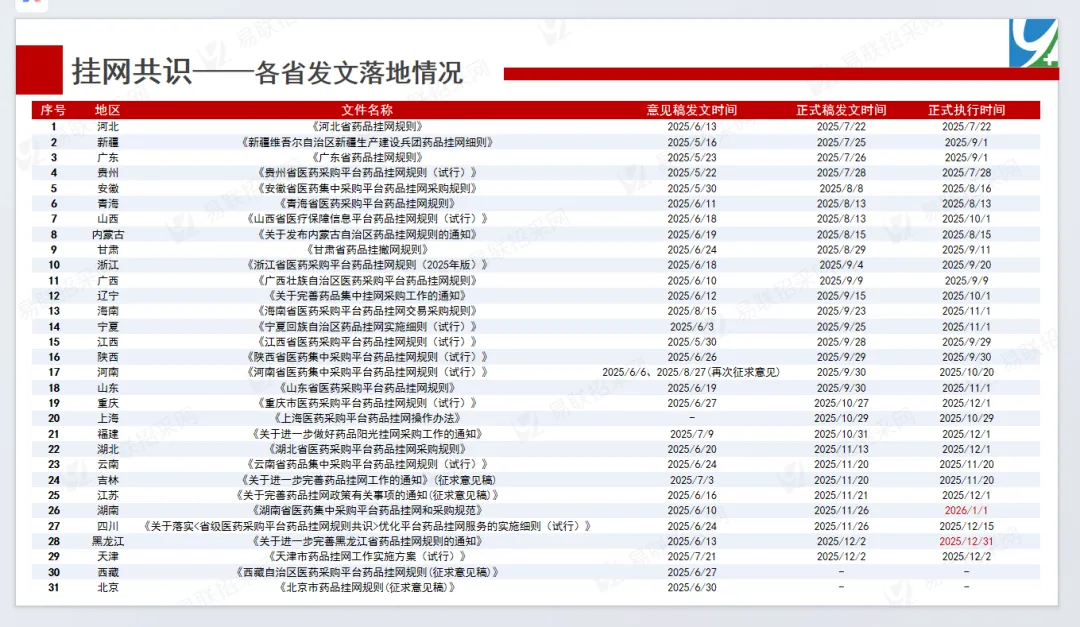The width and height of the screenshot is (1080, 627).
Task: Click 2025/10/27 official date in the 重庆 row
Action: tap(841, 403)
